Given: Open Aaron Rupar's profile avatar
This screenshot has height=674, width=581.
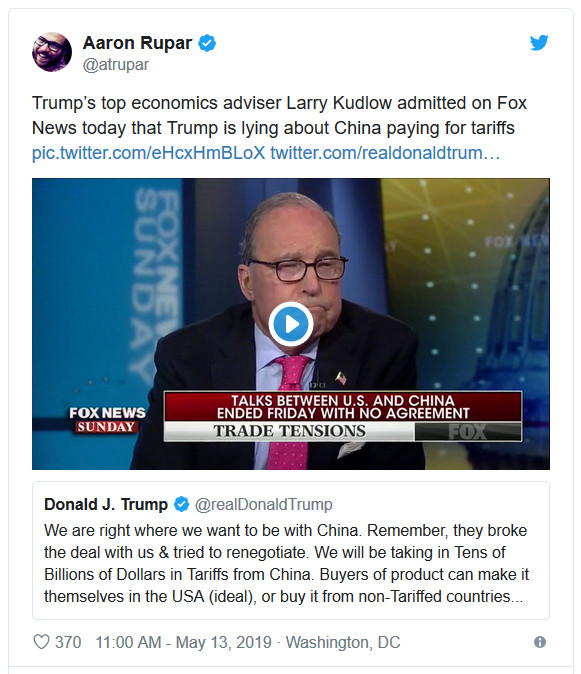Looking at the screenshot, I should [x=52, y=52].
